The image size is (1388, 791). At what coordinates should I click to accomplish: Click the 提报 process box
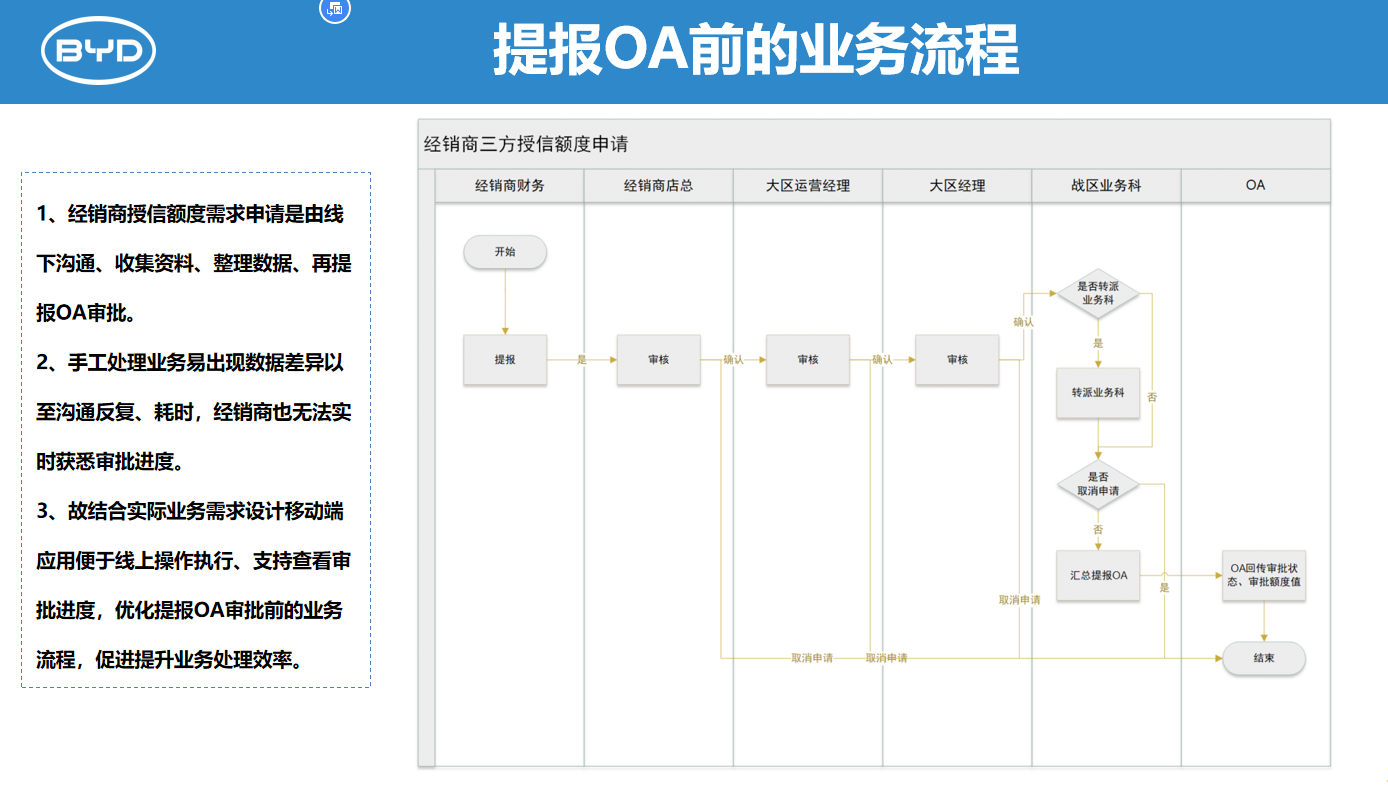(505, 359)
